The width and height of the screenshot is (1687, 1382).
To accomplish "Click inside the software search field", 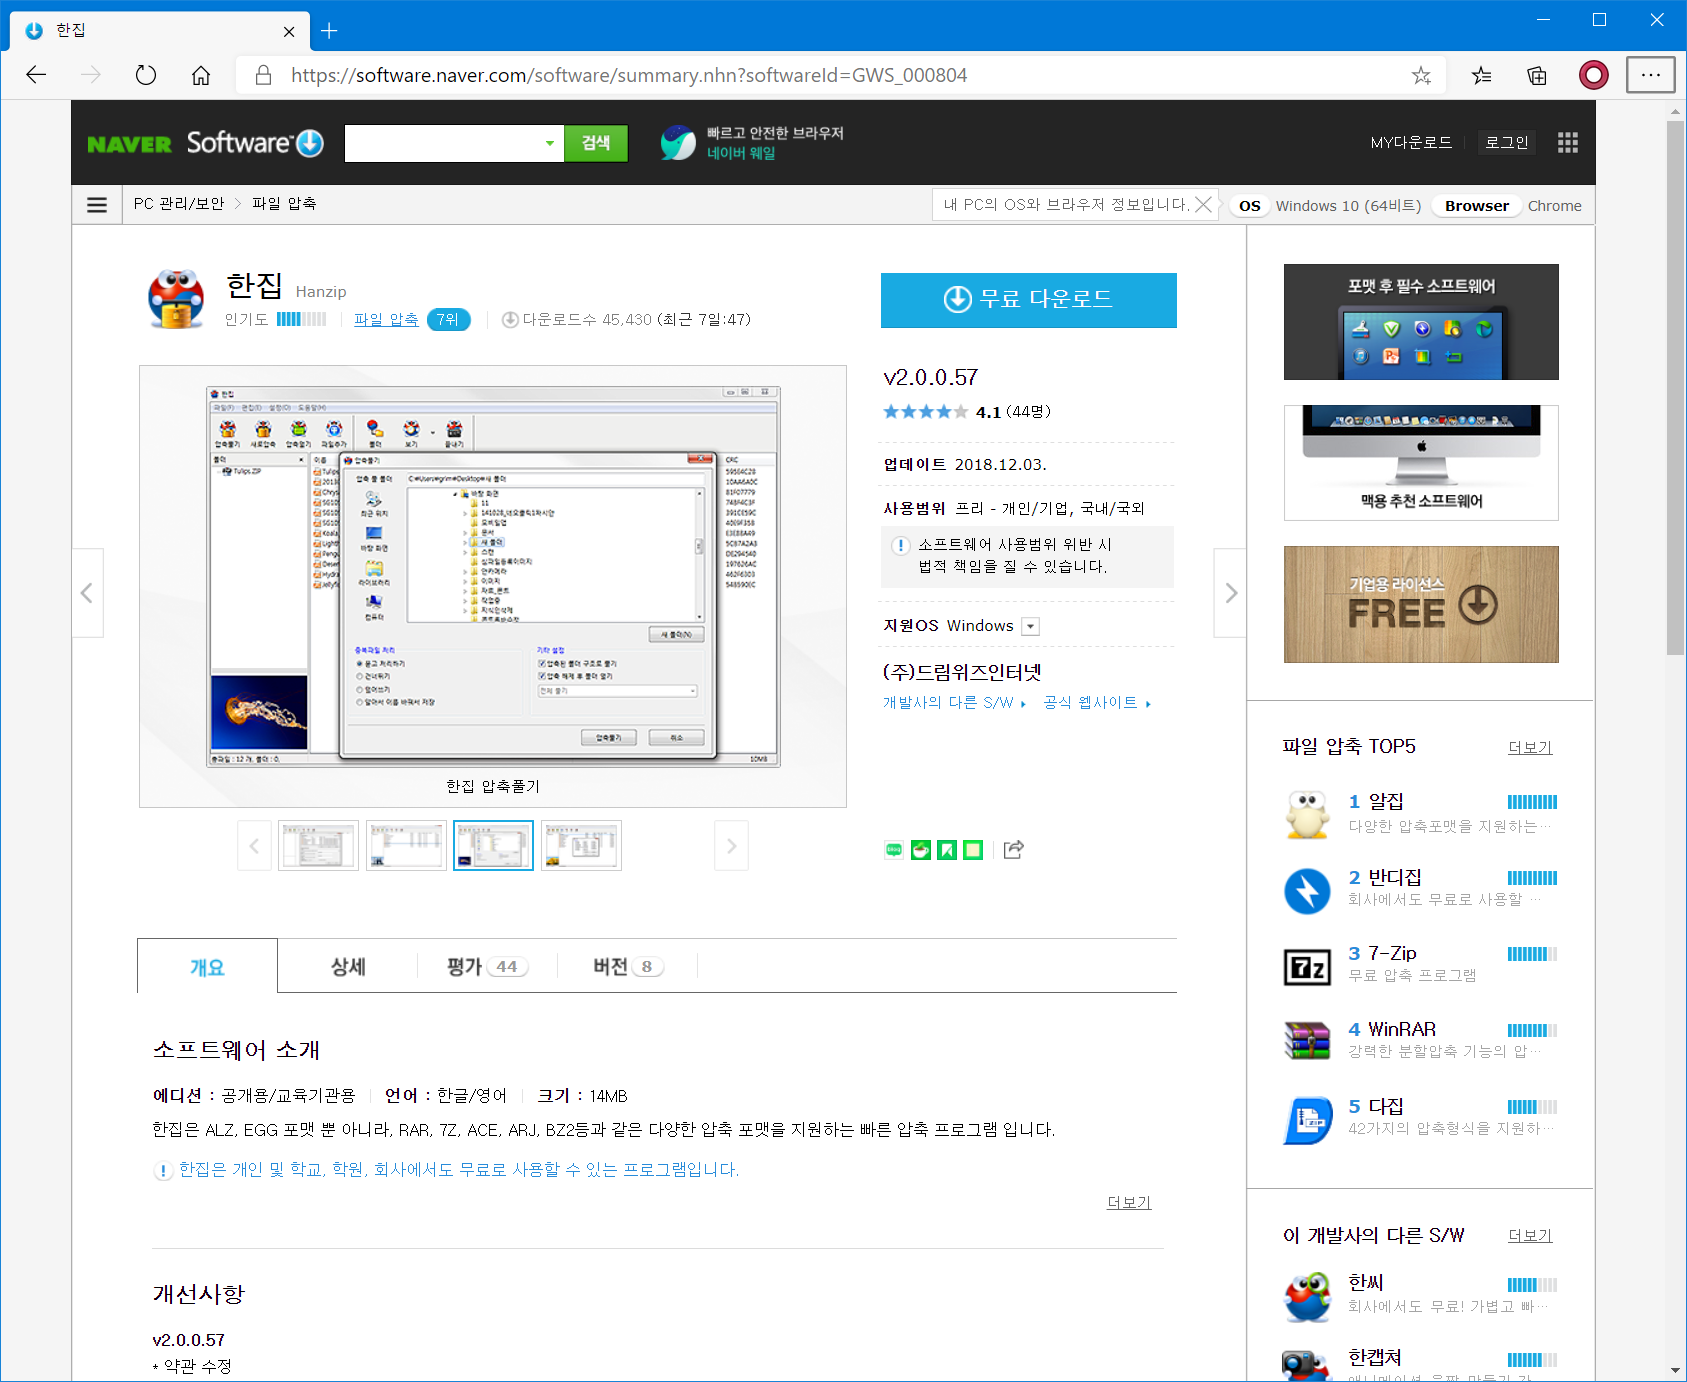I will 443,143.
